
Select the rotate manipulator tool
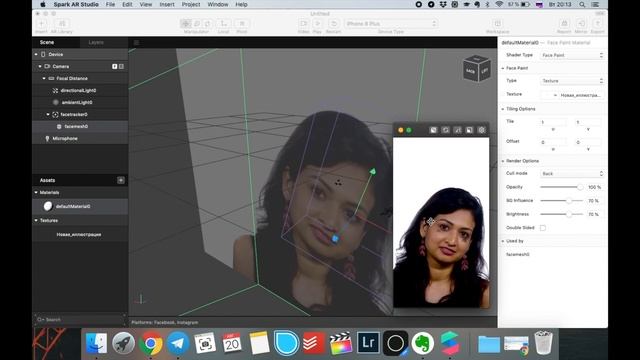pyautogui.click(x=197, y=24)
